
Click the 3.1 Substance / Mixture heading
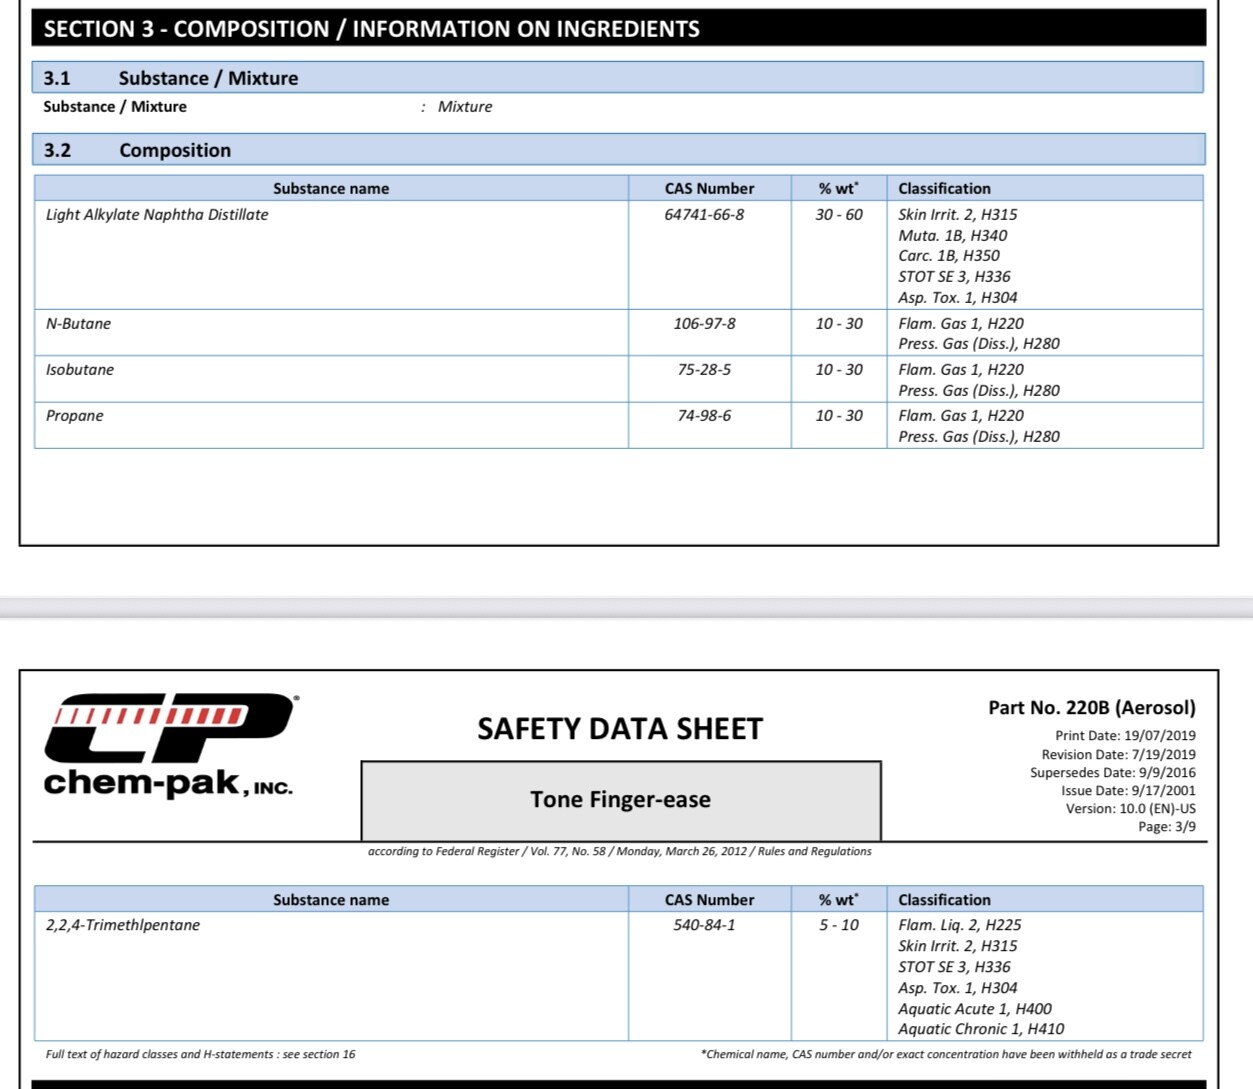(x=618, y=78)
